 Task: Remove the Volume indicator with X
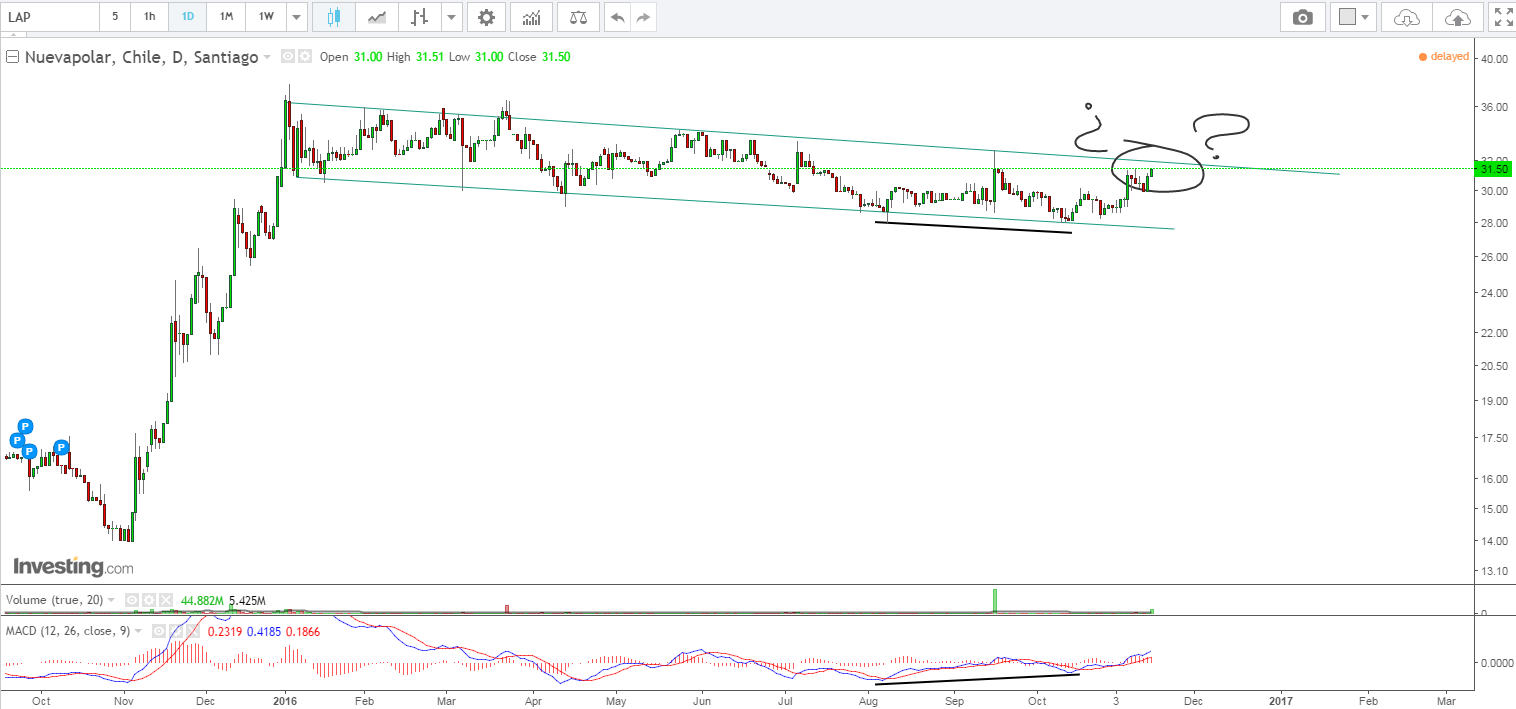165,600
